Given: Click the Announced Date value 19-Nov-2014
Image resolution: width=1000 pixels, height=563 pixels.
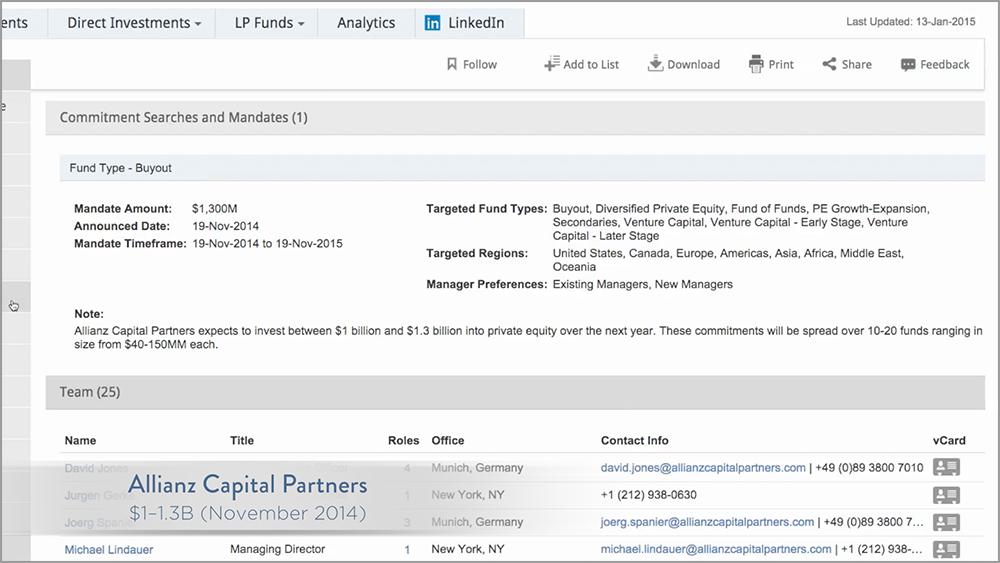Looking at the screenshot, I should (226, 226).
